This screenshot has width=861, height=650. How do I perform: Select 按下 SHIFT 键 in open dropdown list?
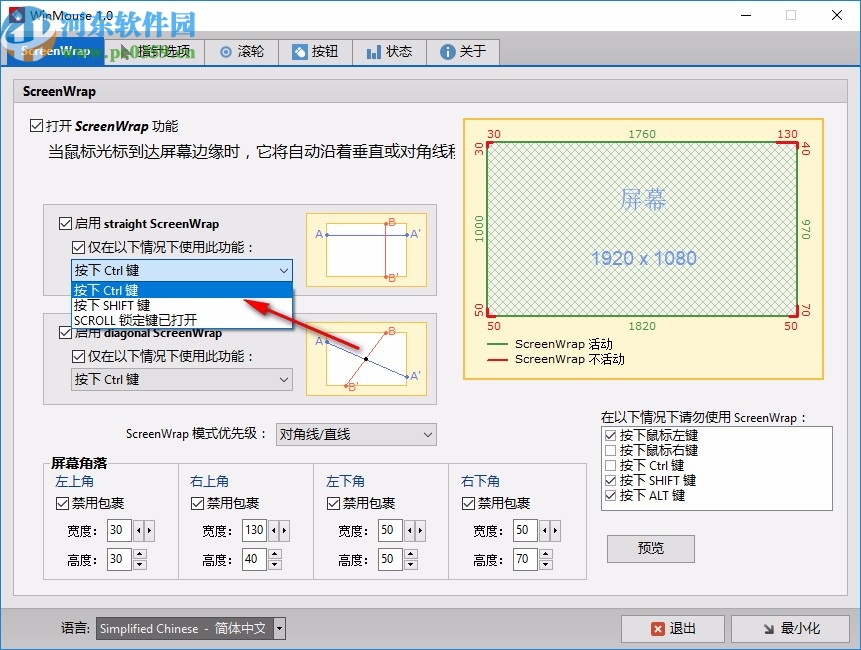182,305
